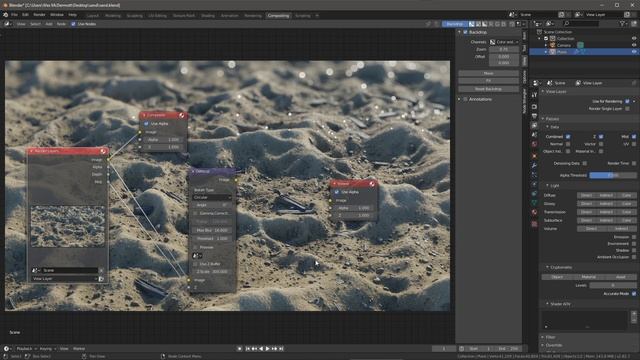This screenshot has height=360, width=640.
Task: Click the backdrop Fit button
Action: coord(488,81)
